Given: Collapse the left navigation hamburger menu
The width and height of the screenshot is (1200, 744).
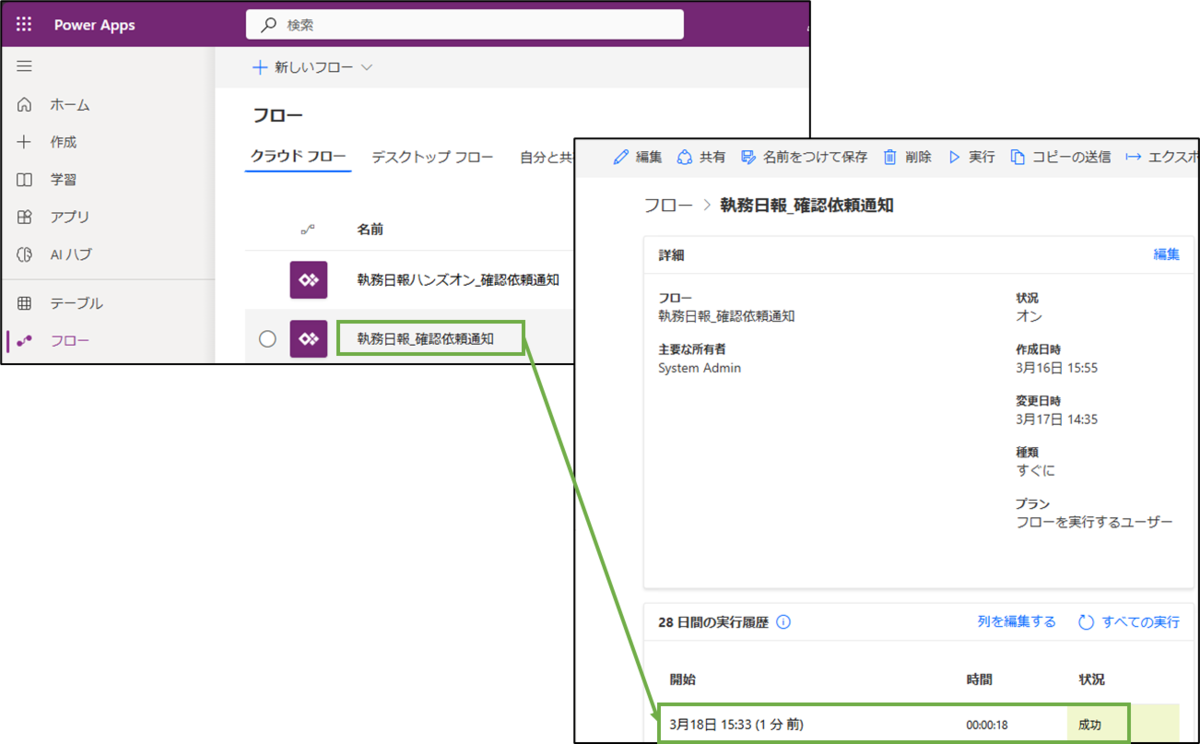Looking at the screenshot, I should (x=24, y=66).
